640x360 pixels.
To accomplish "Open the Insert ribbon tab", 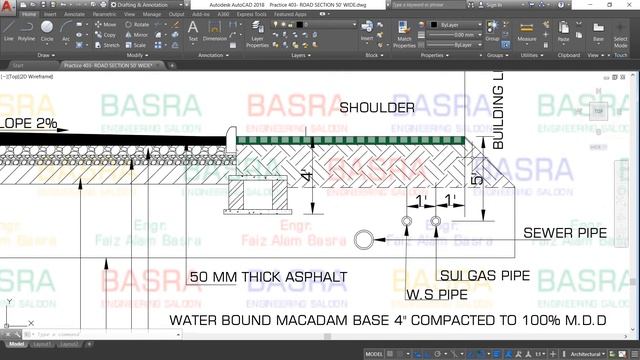I will 50,14.
